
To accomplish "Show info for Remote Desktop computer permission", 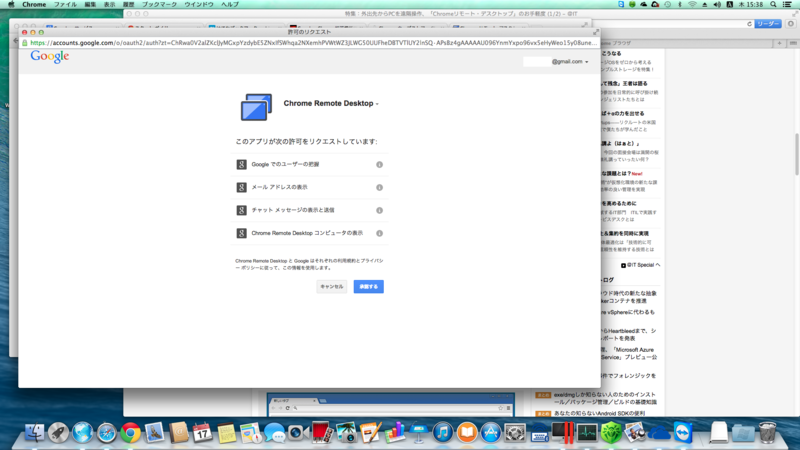I will pyautogui.click(x=379, y=233).
